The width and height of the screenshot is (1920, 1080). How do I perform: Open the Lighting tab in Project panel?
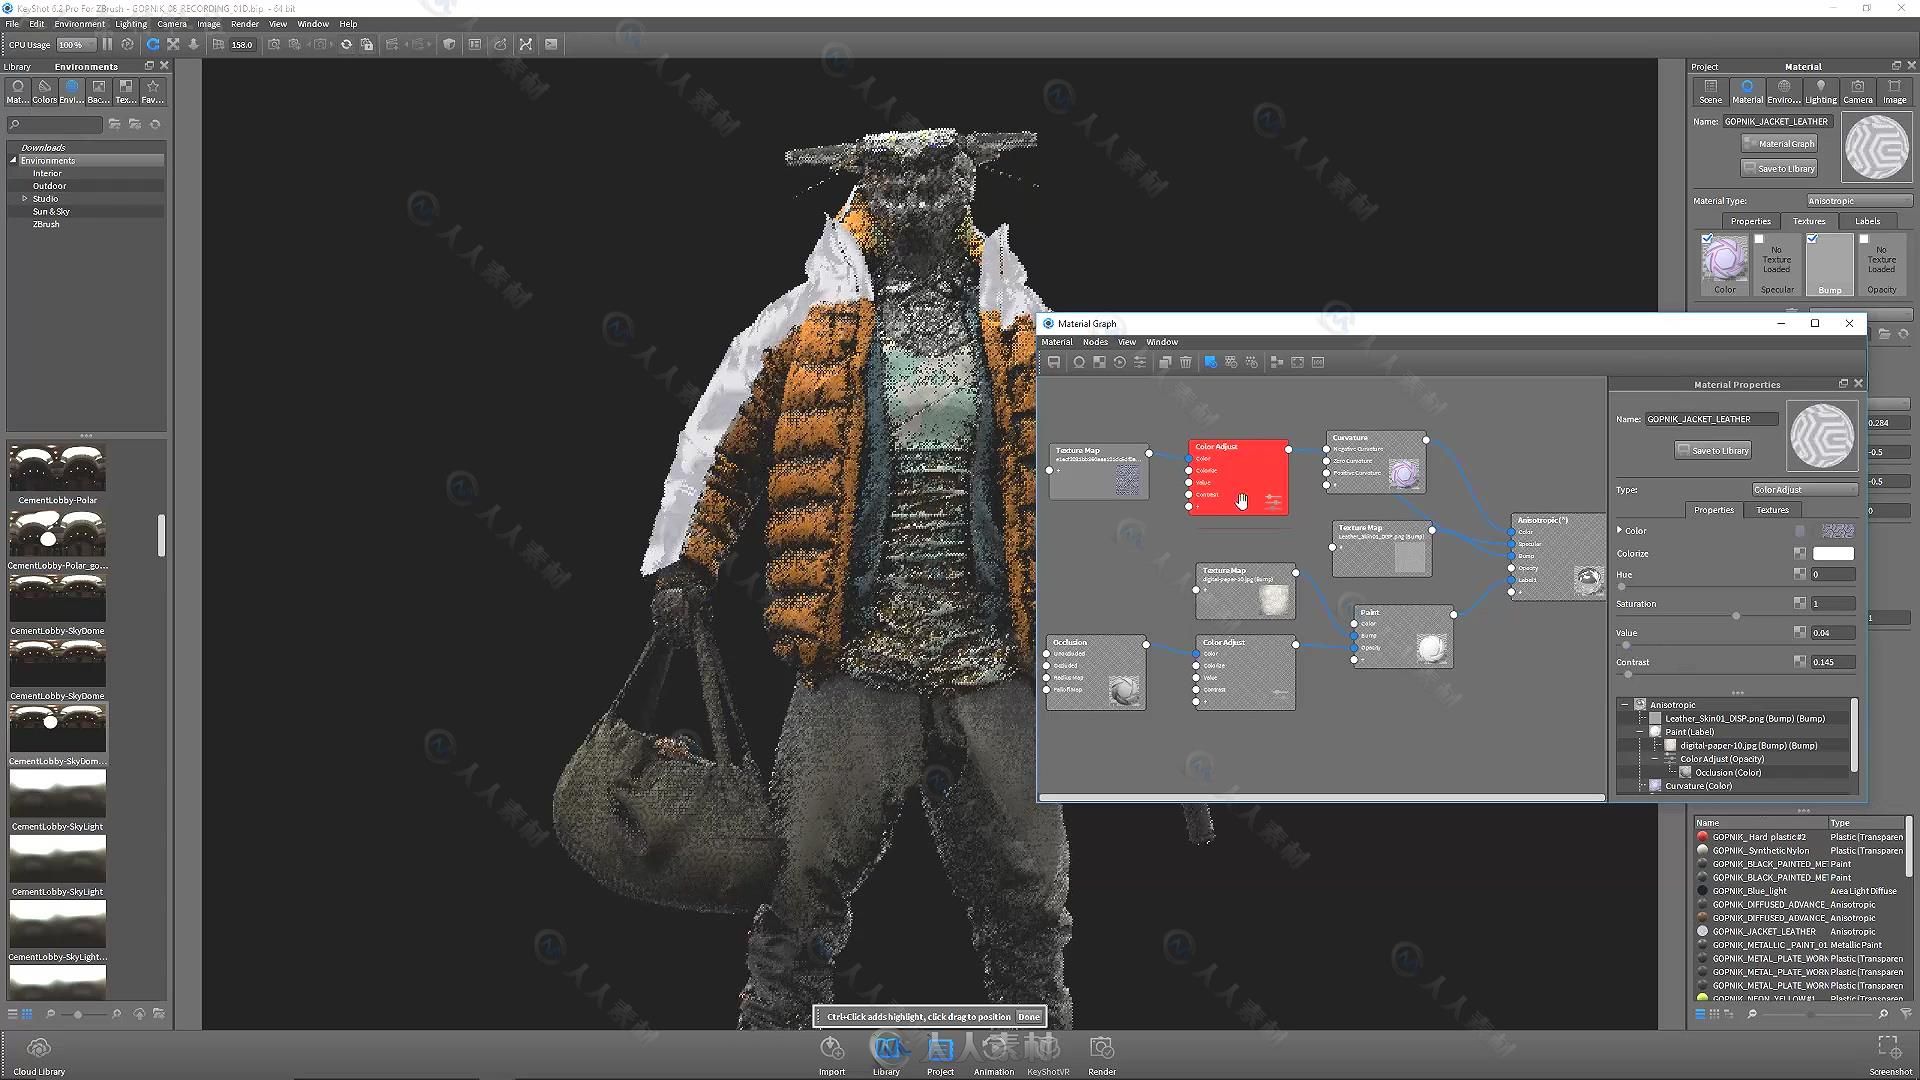[x=1820, y=91]
